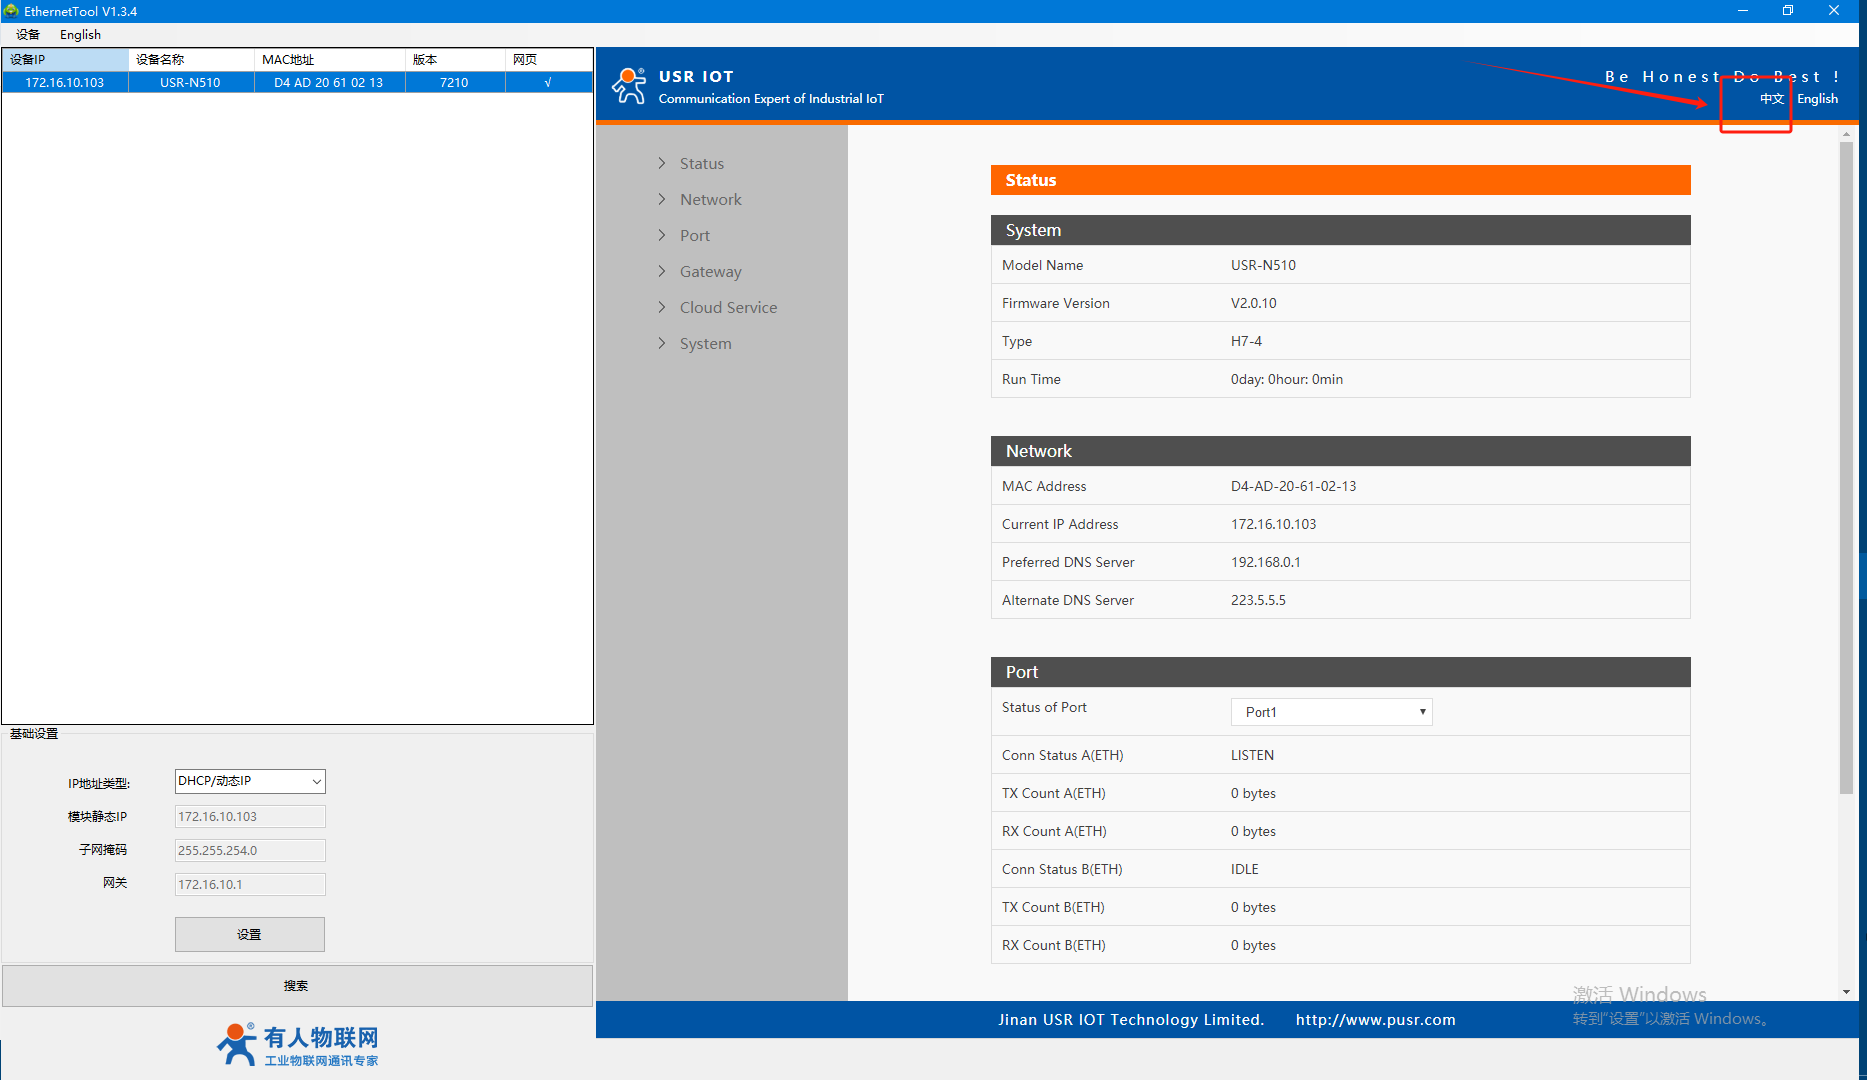Screen dimensions: 1867x1080
Task: Restore the window using the title bar button
Action: tap(1788, 11)
